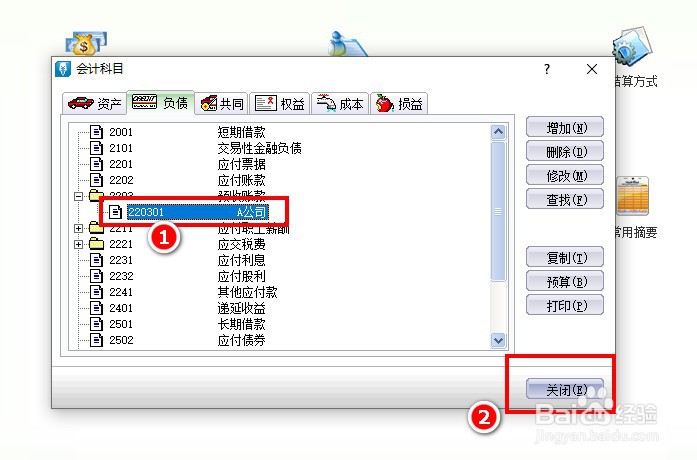The height and width of the screenshot is (460, 697).
Task: Click the document icon on 权益 tab
Action: (x=266, y=103)
